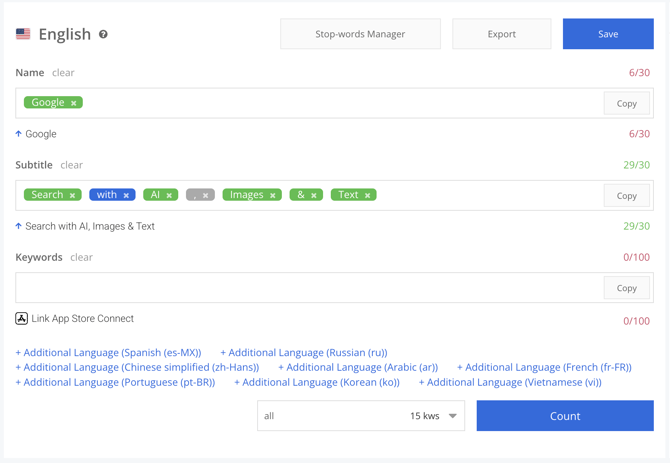Clear the Keywords field
Viewport: 670px width, 463px height.
(81, 257)
